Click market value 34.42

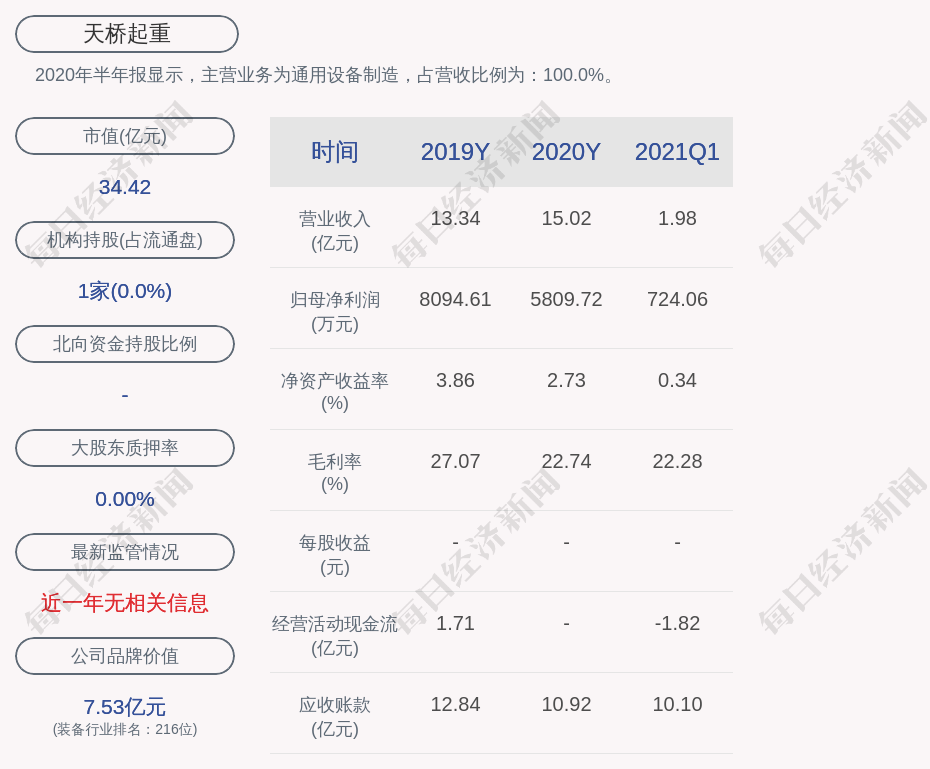click(125, 187)
